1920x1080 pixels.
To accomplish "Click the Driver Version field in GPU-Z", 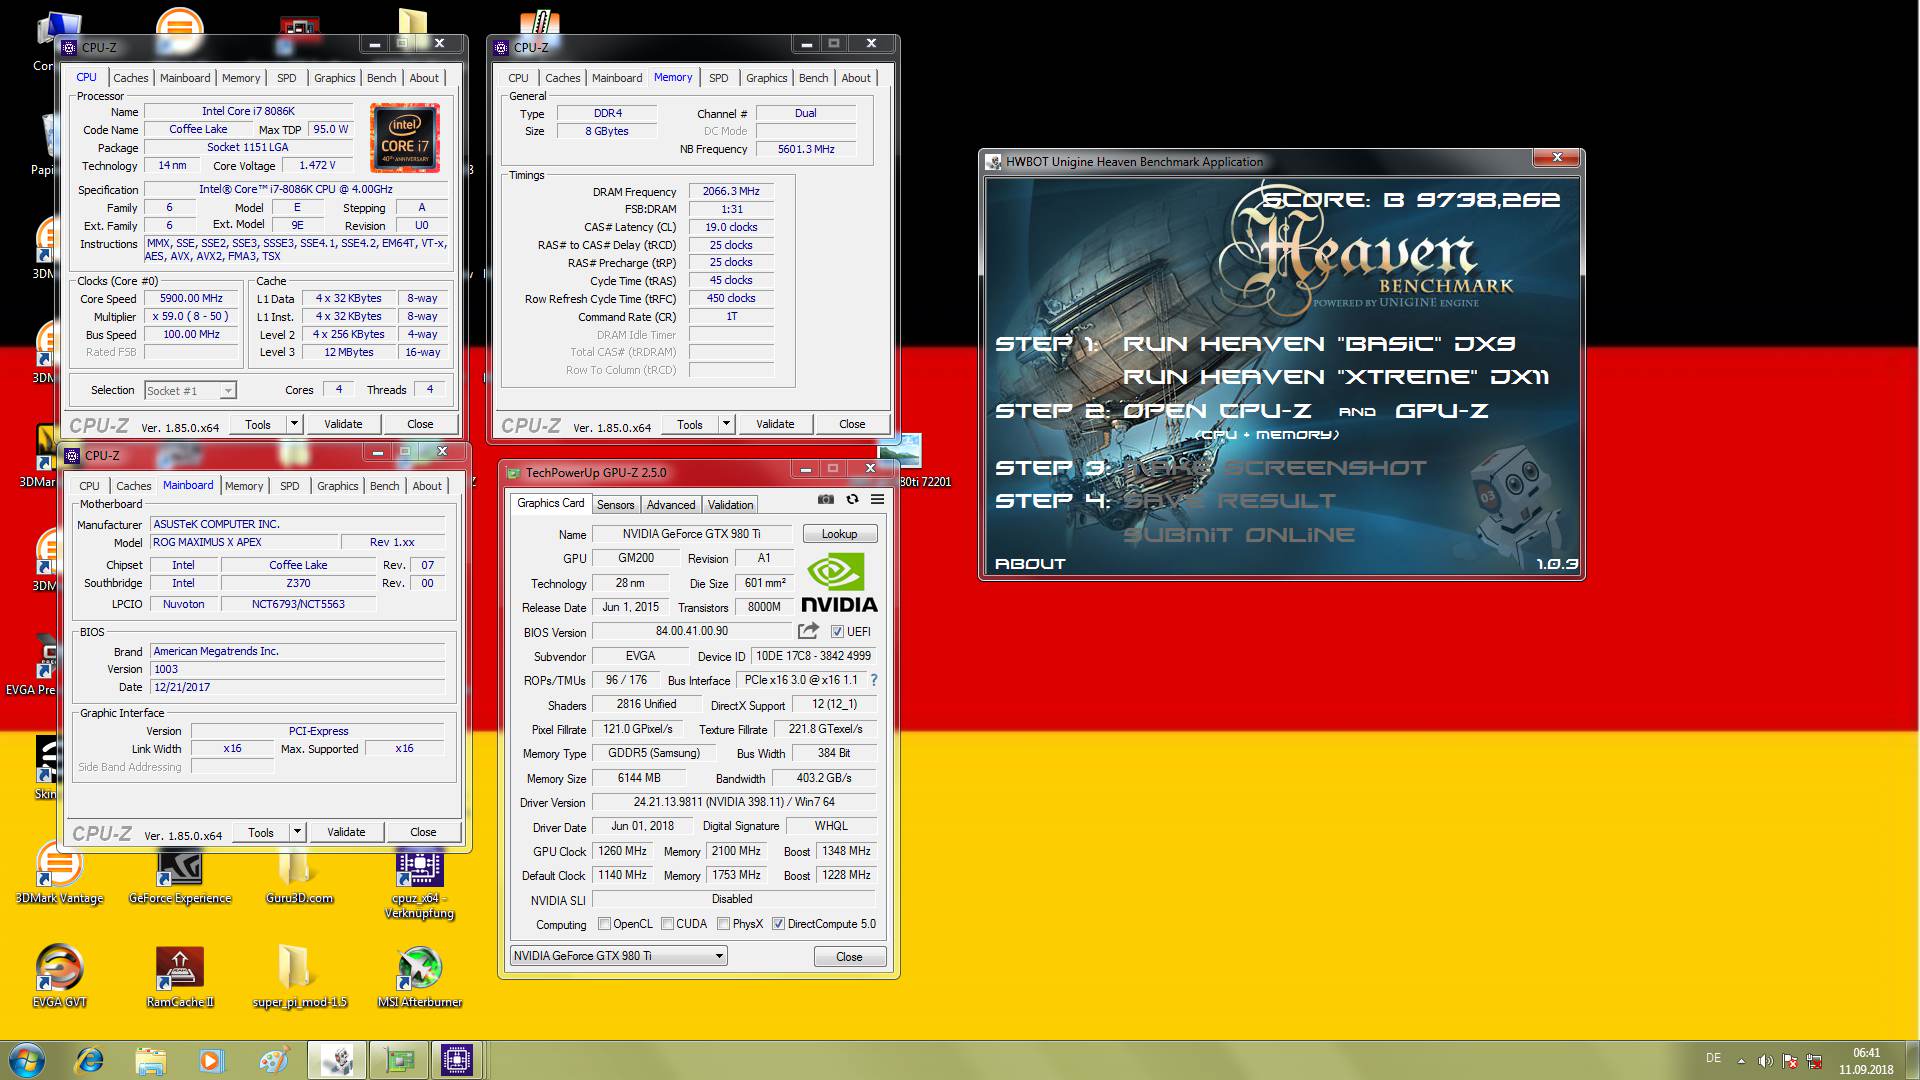I will [x=734, y=802].
